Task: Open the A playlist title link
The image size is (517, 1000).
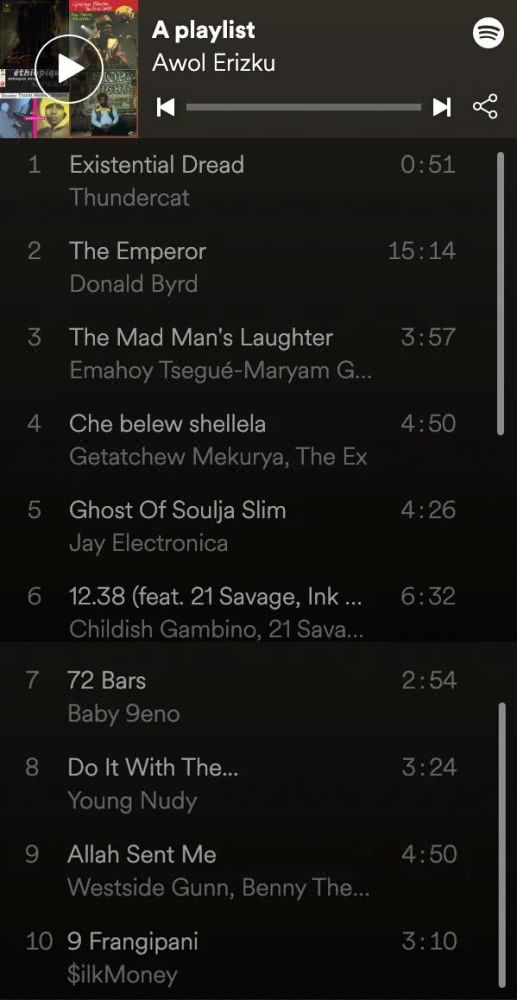Action: click(x=203, y=31)
